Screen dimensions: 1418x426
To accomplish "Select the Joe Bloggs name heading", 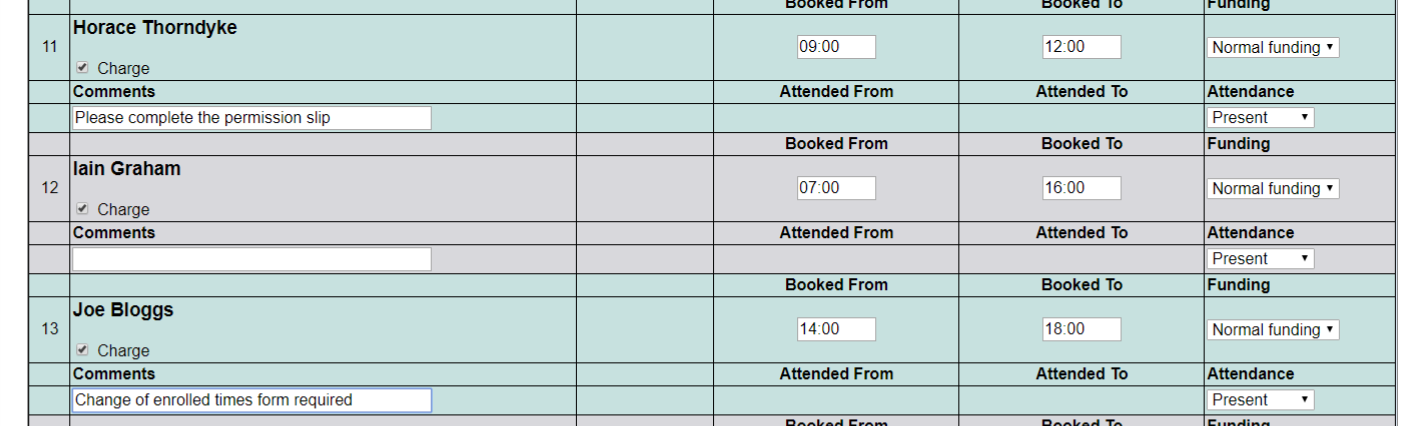I will pos(123,310).
